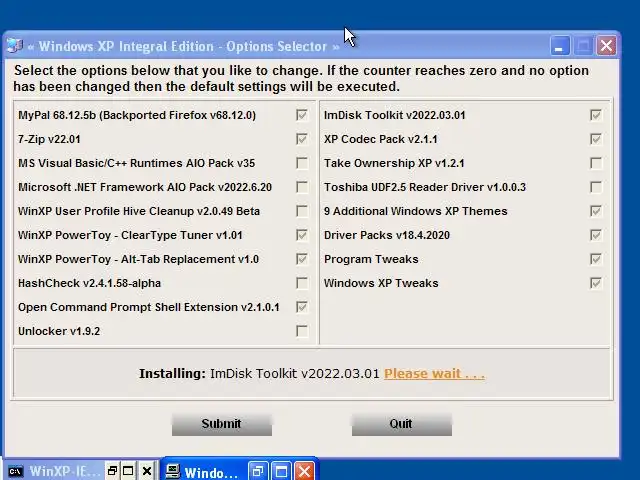The height and width of the screenshot is (480, 640).
Task: Click the 'MyPal 68.12.5b (Backported Firefox v68.12.0)' label
Action: pyautogui.click(x=137, y=115)
